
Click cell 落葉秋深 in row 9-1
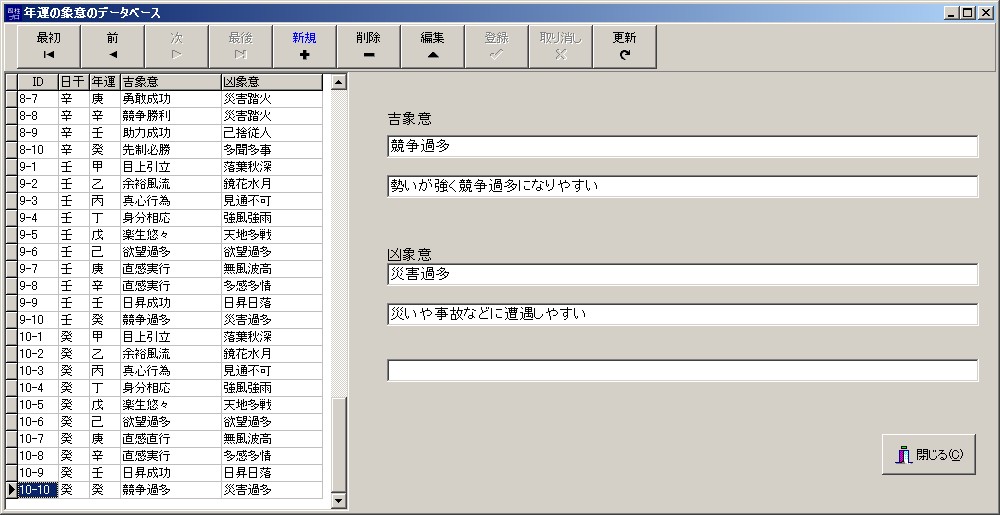coord(272,167)
